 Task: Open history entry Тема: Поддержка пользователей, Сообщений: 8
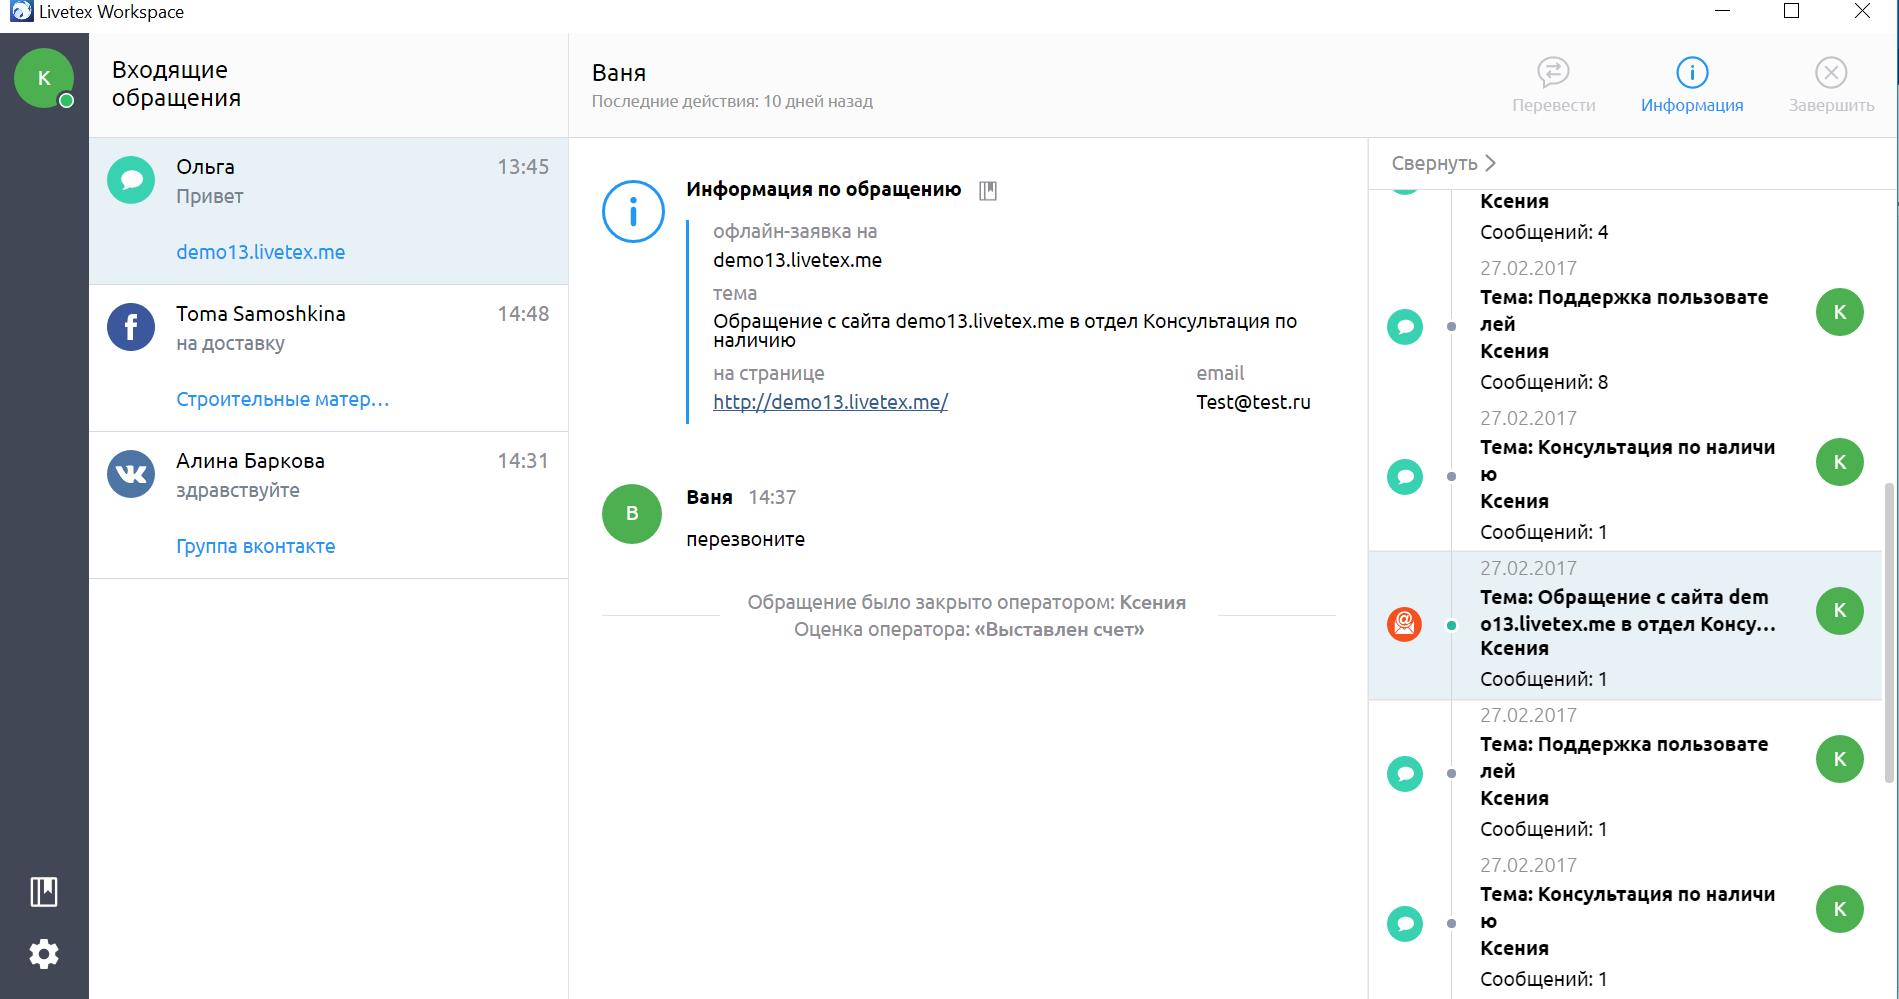tap(1624, 326)
